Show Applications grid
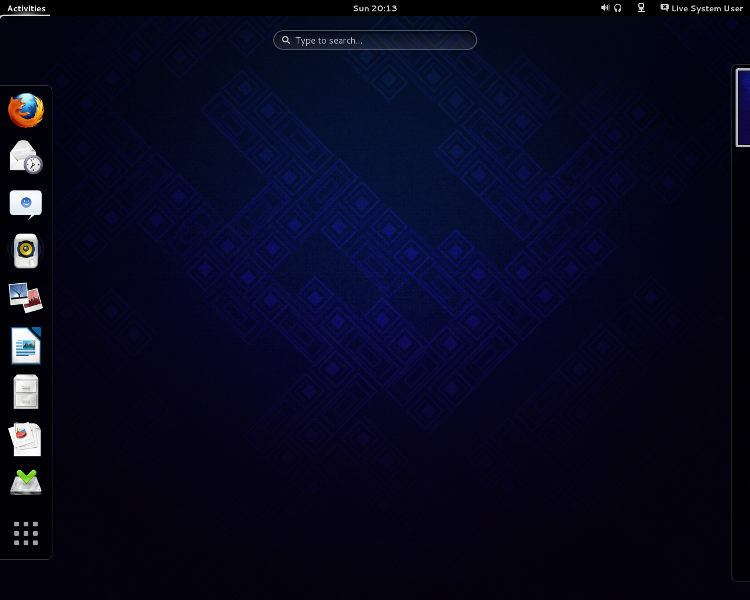 tap(26, 533)
